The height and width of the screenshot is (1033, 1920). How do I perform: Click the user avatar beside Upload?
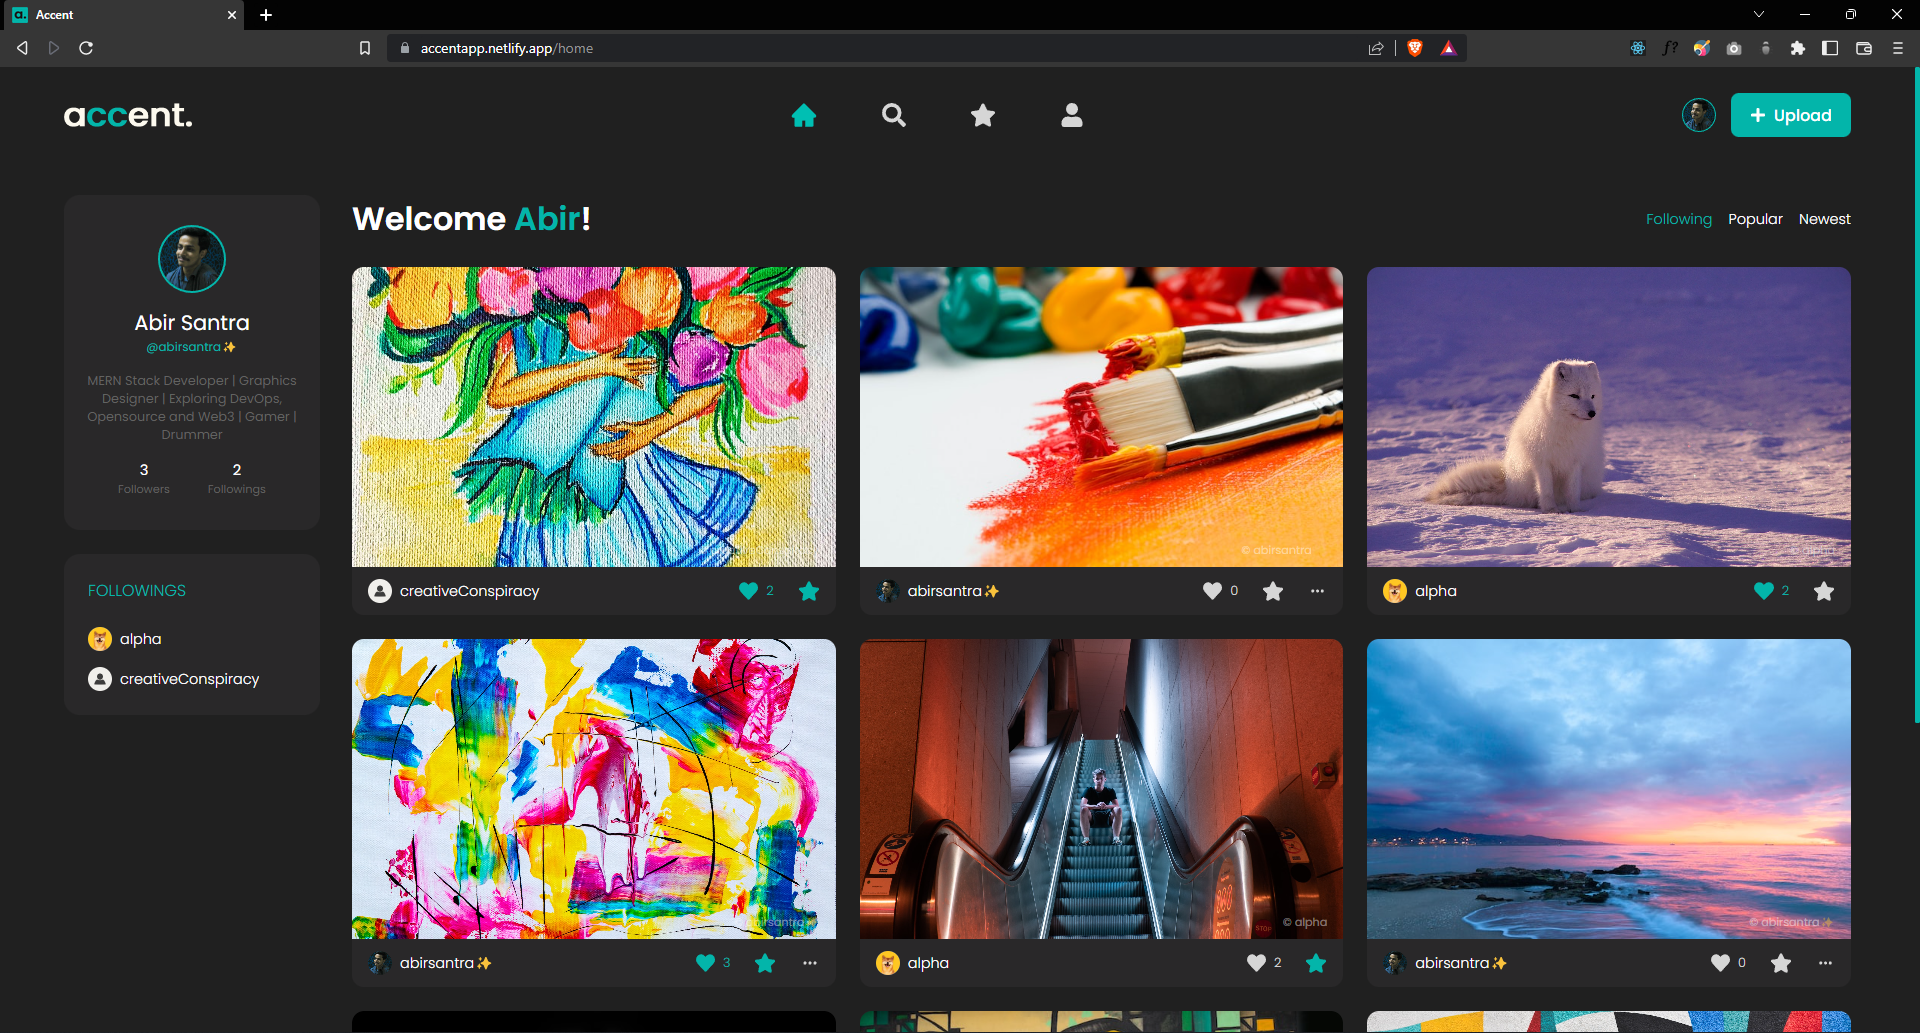1699,115
